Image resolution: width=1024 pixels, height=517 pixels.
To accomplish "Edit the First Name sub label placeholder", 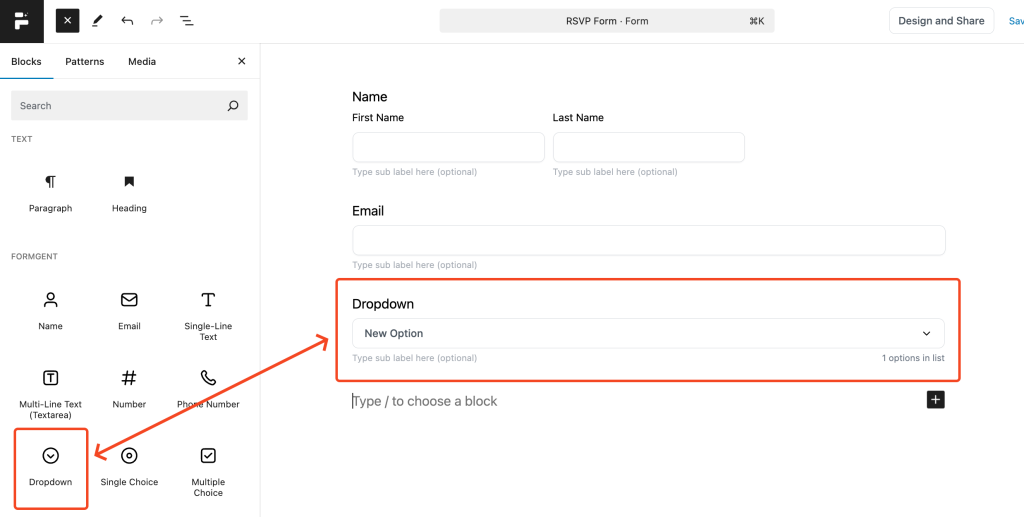I will click(x=415, y=172).
